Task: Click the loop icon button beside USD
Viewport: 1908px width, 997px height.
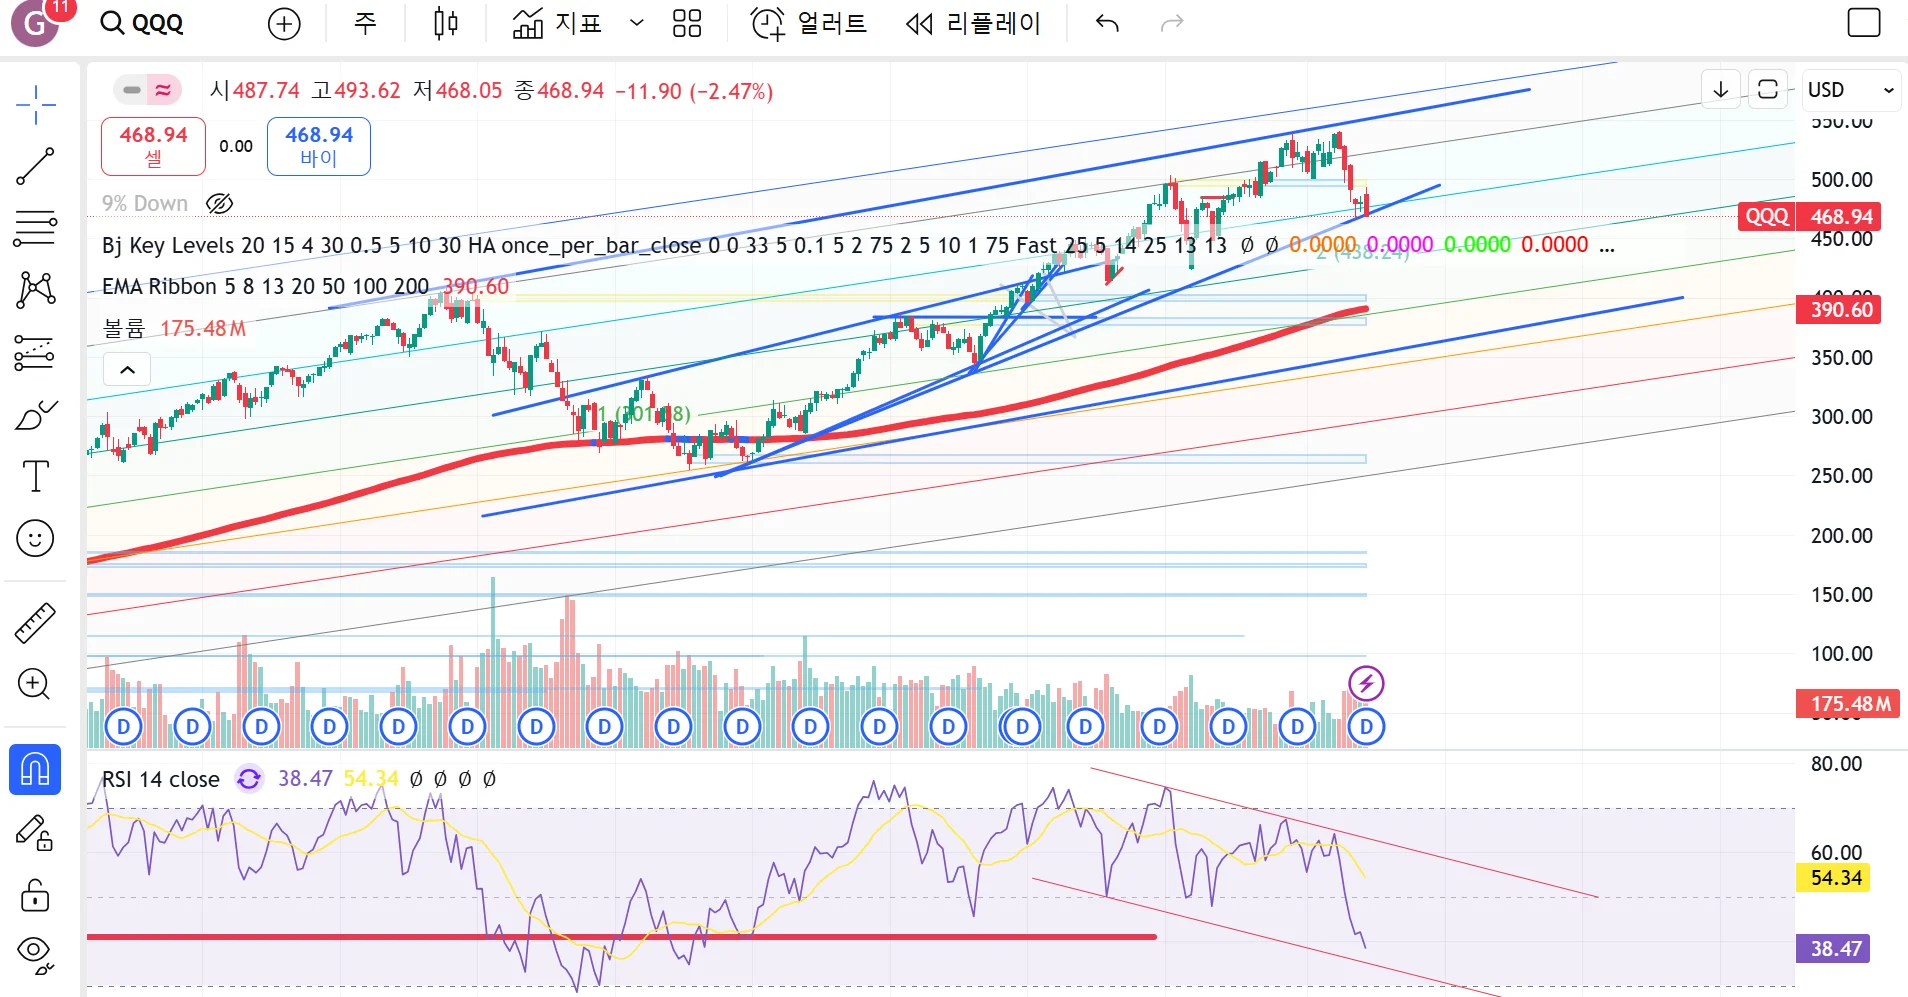Action: 1768,90
